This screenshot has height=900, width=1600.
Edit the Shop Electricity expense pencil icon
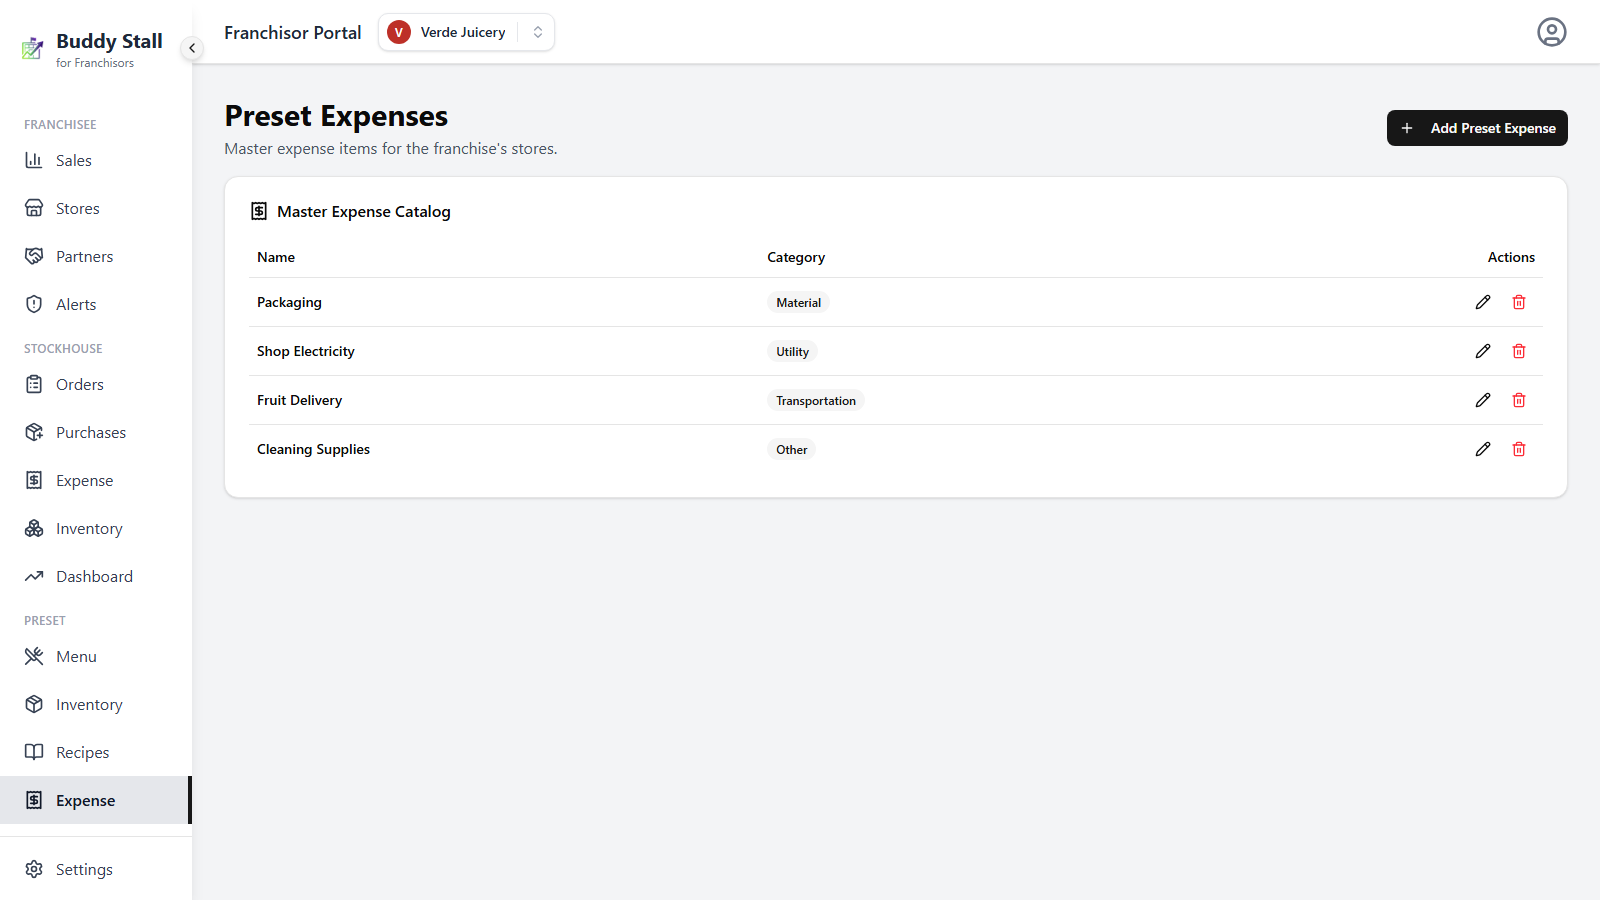1483,351
